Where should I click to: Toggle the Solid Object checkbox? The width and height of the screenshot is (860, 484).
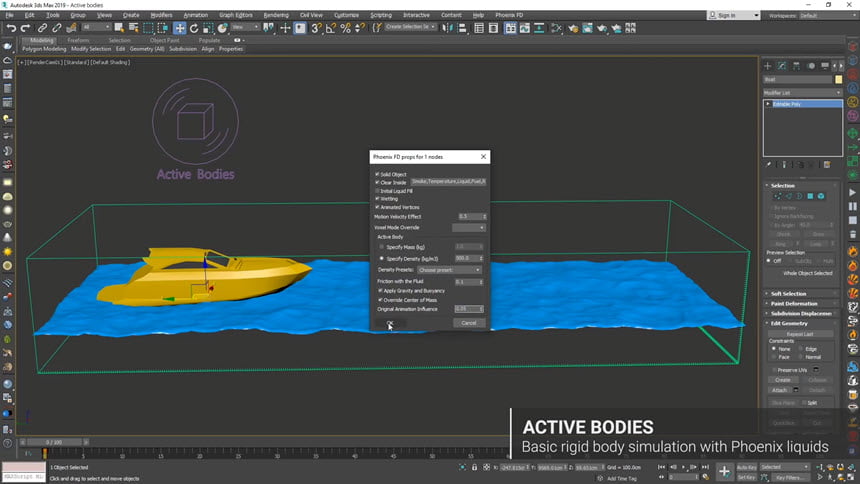tap(377, 174)
